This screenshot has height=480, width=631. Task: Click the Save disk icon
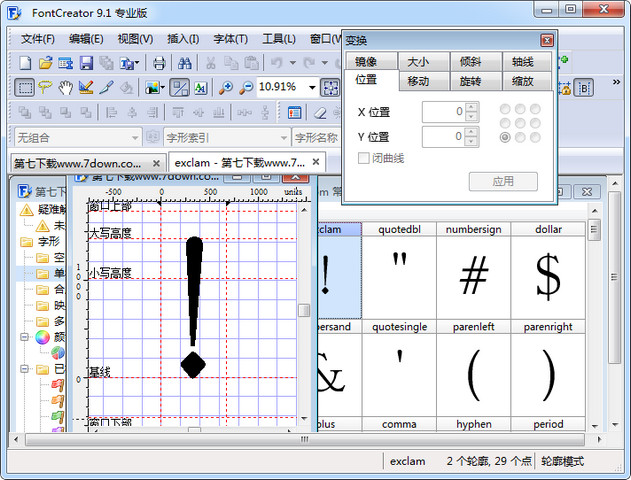tap(87, 63)
